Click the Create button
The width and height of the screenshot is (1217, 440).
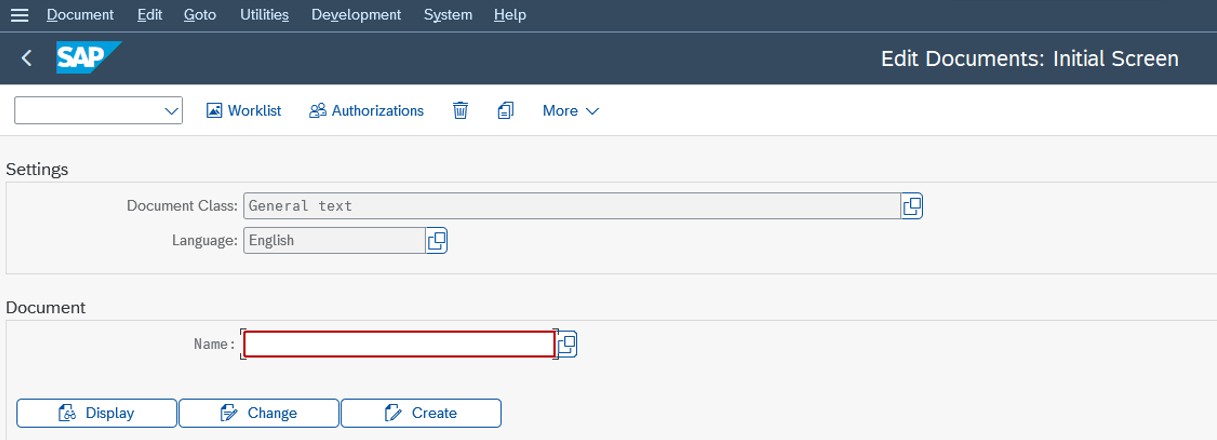[421, 412]
